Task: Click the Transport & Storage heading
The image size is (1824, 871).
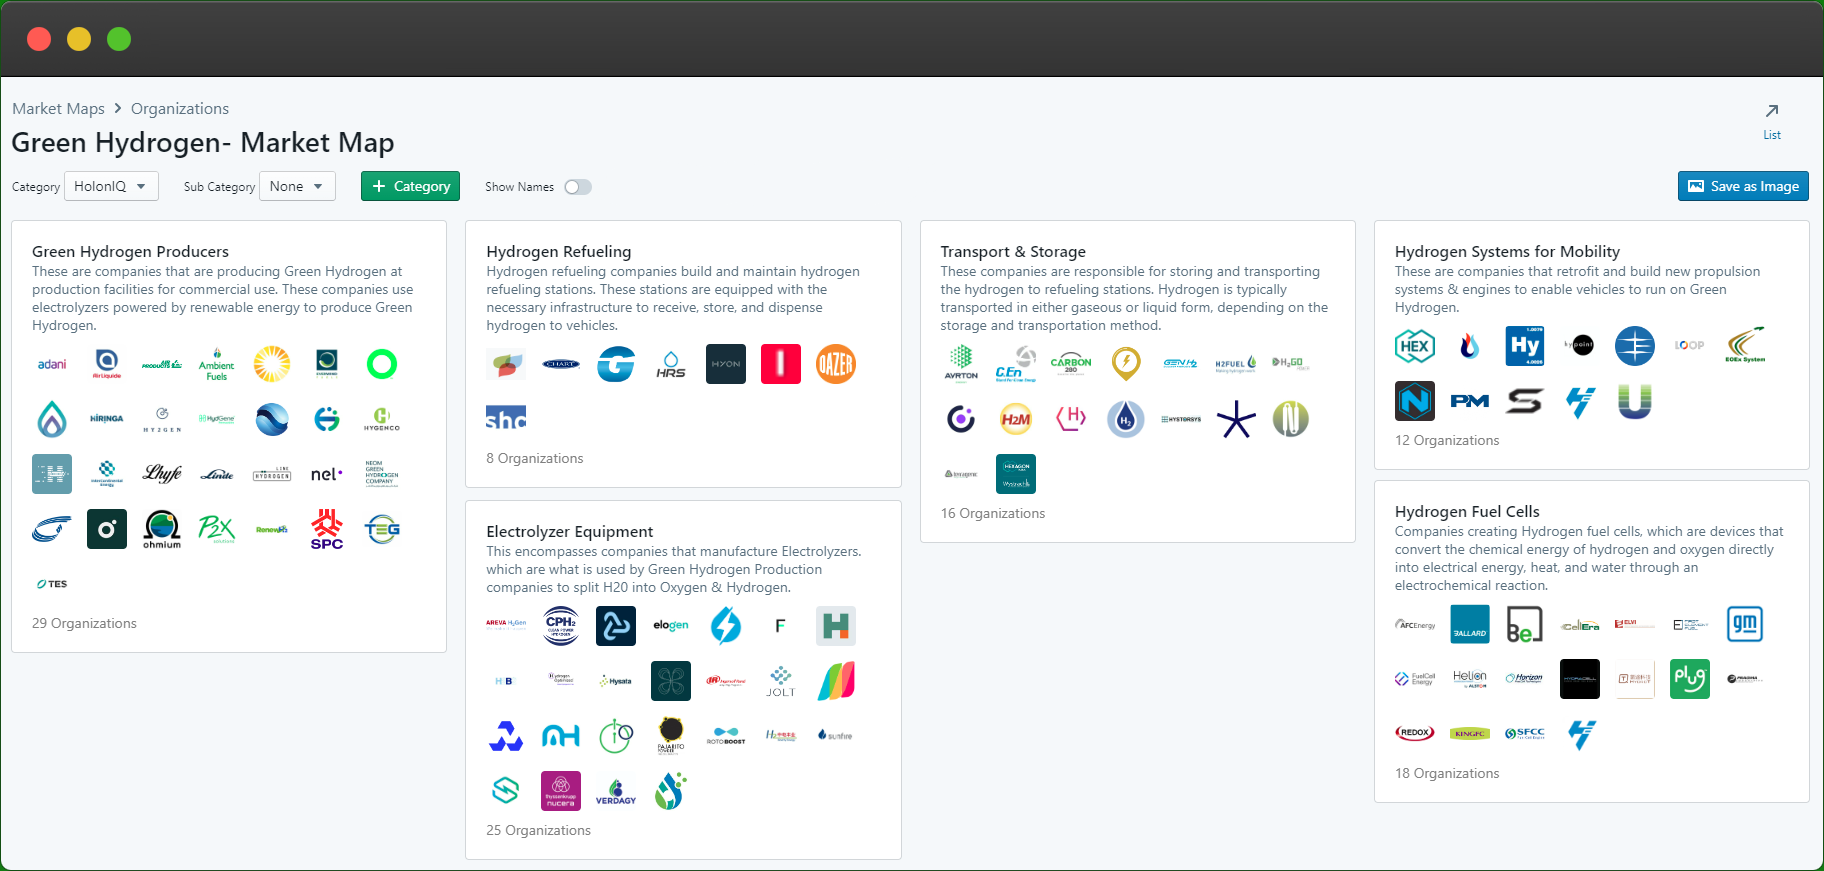Action: pyautogui.click(x=1013, y=252)
